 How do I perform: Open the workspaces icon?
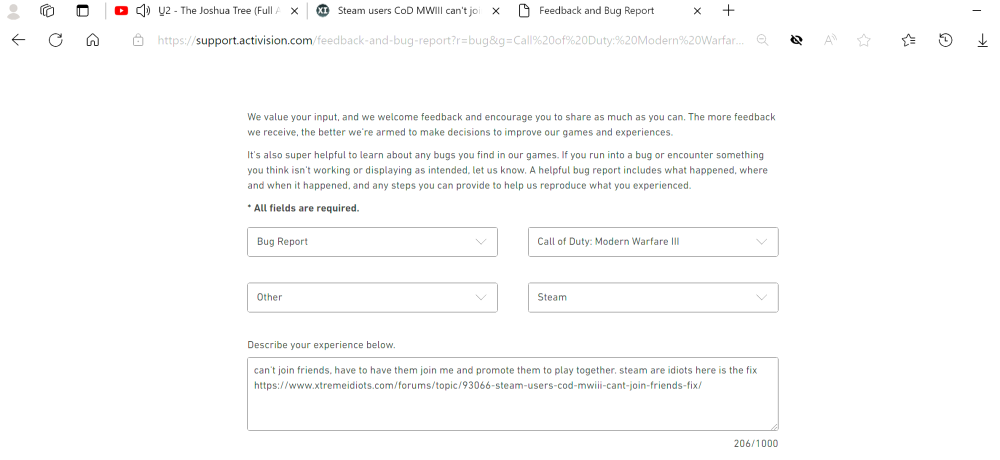tap(47, 11)
